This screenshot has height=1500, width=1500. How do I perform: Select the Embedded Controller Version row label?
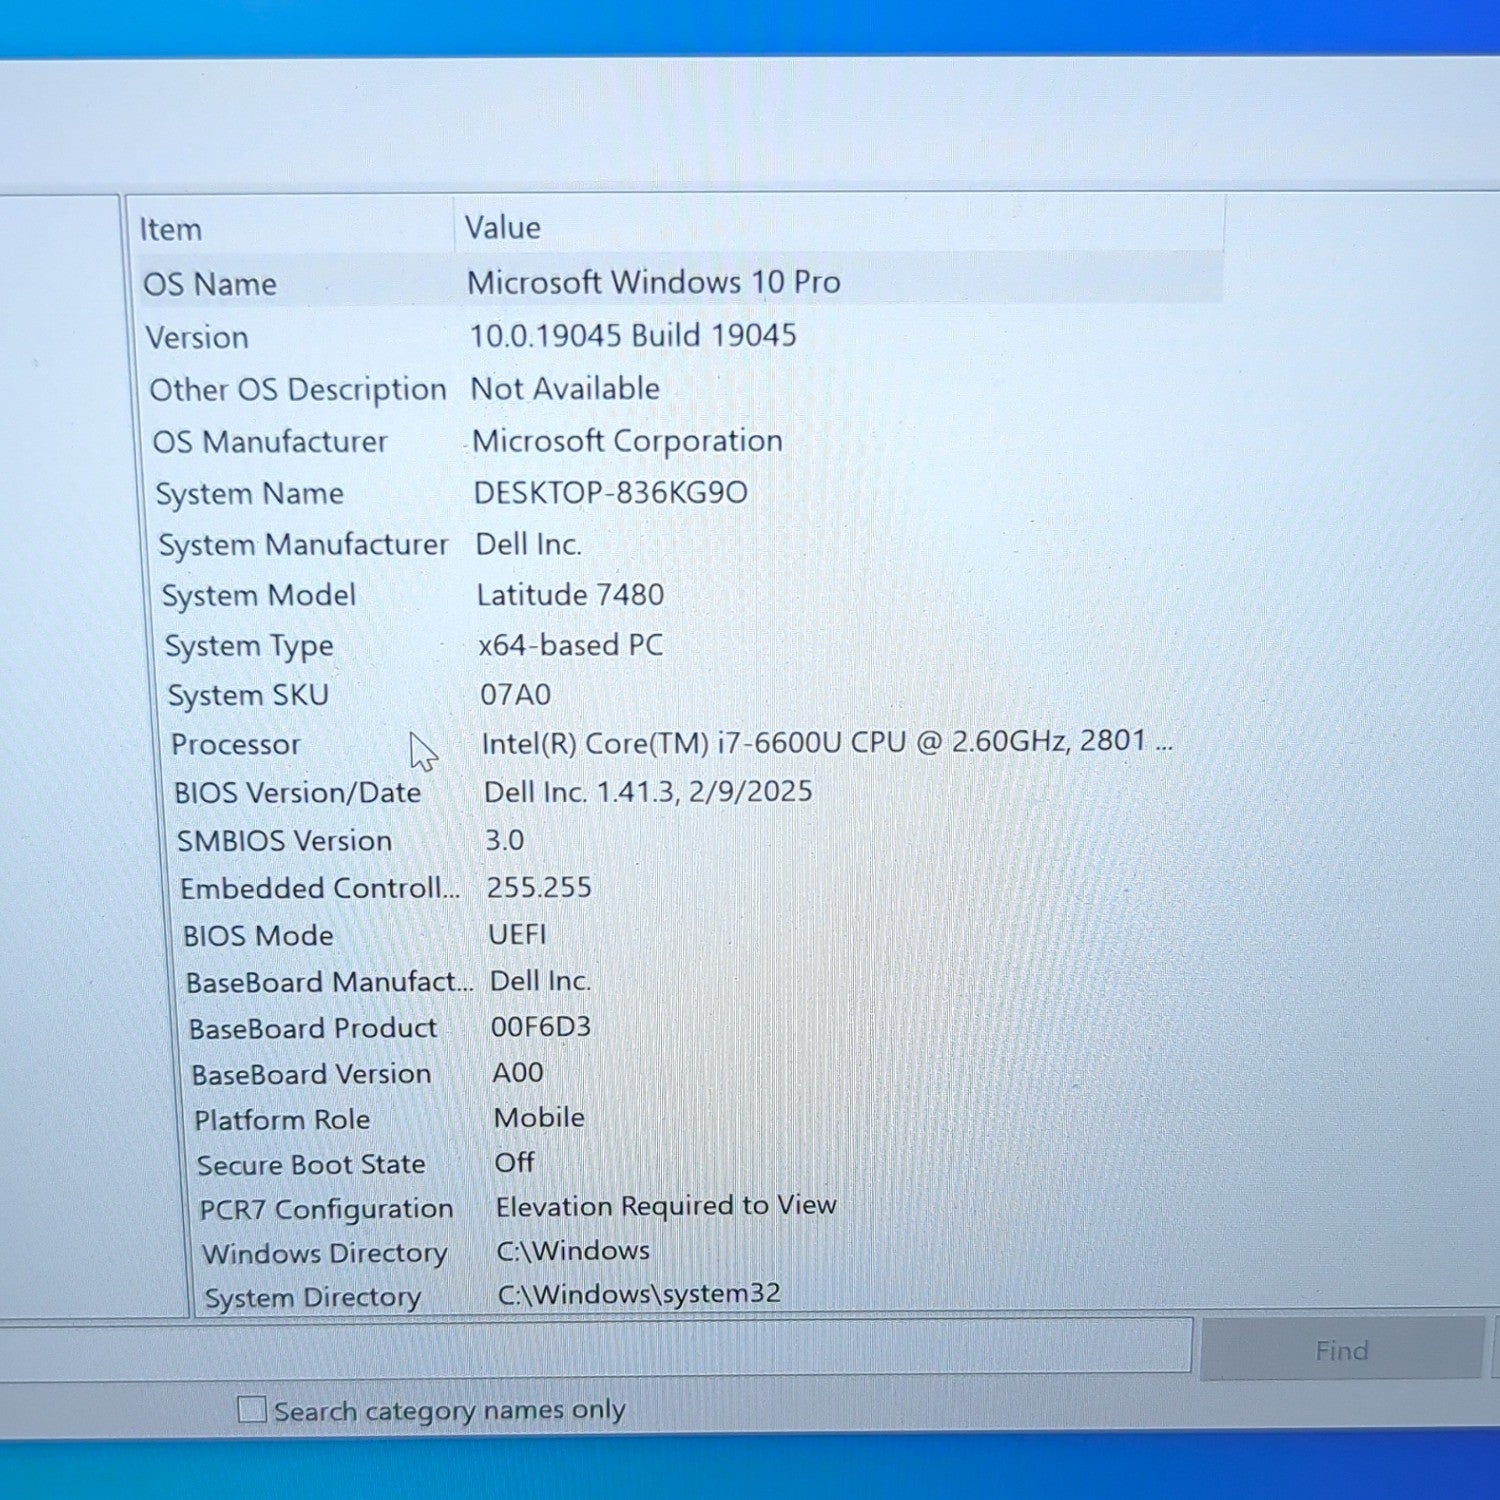(320, 888)
